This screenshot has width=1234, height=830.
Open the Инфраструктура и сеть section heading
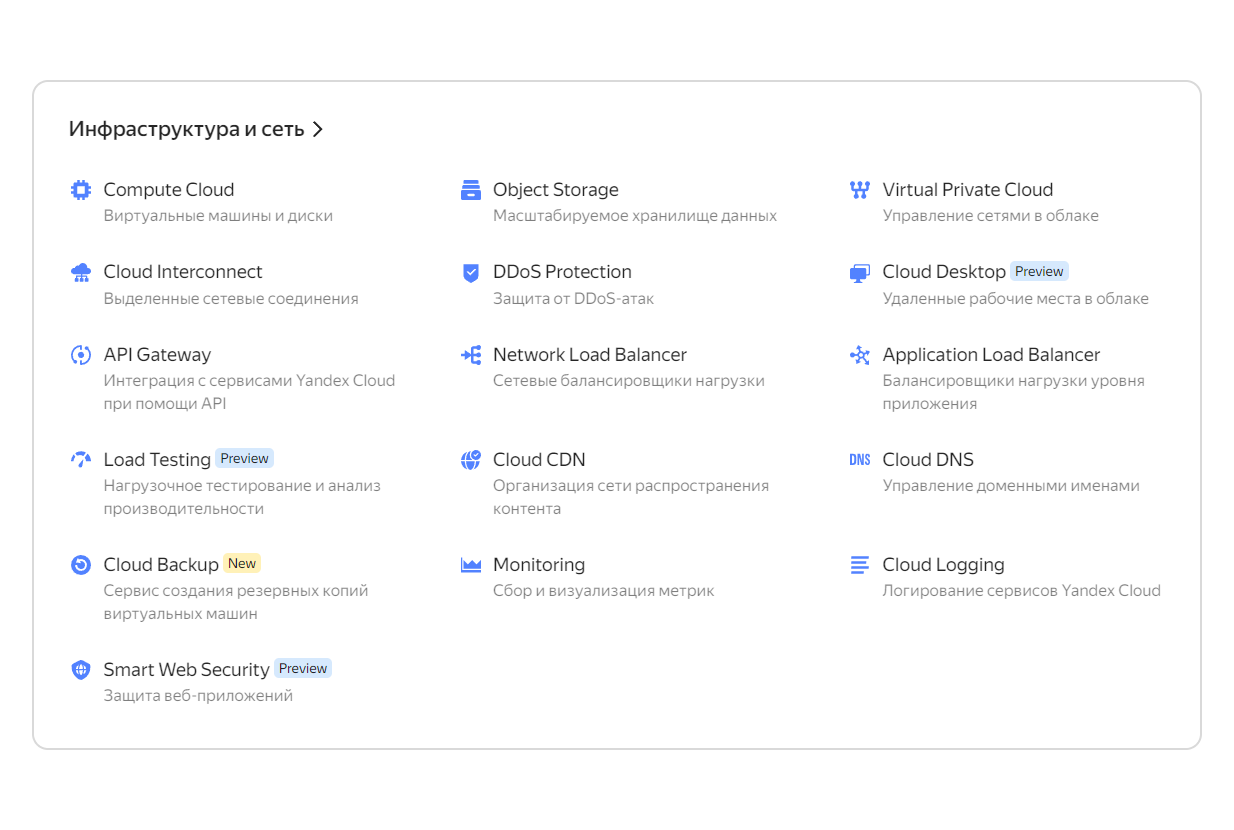click(x=186, y=129)
